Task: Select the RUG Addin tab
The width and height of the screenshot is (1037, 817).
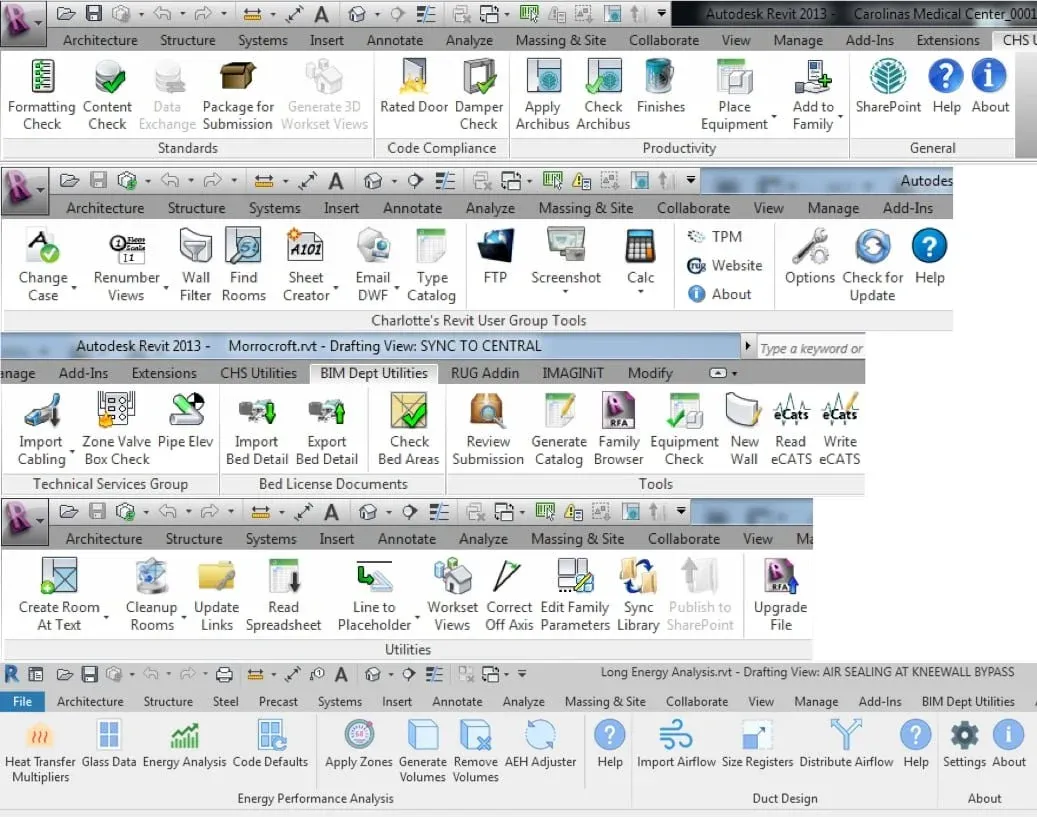Action: click(x=485, y=373)
